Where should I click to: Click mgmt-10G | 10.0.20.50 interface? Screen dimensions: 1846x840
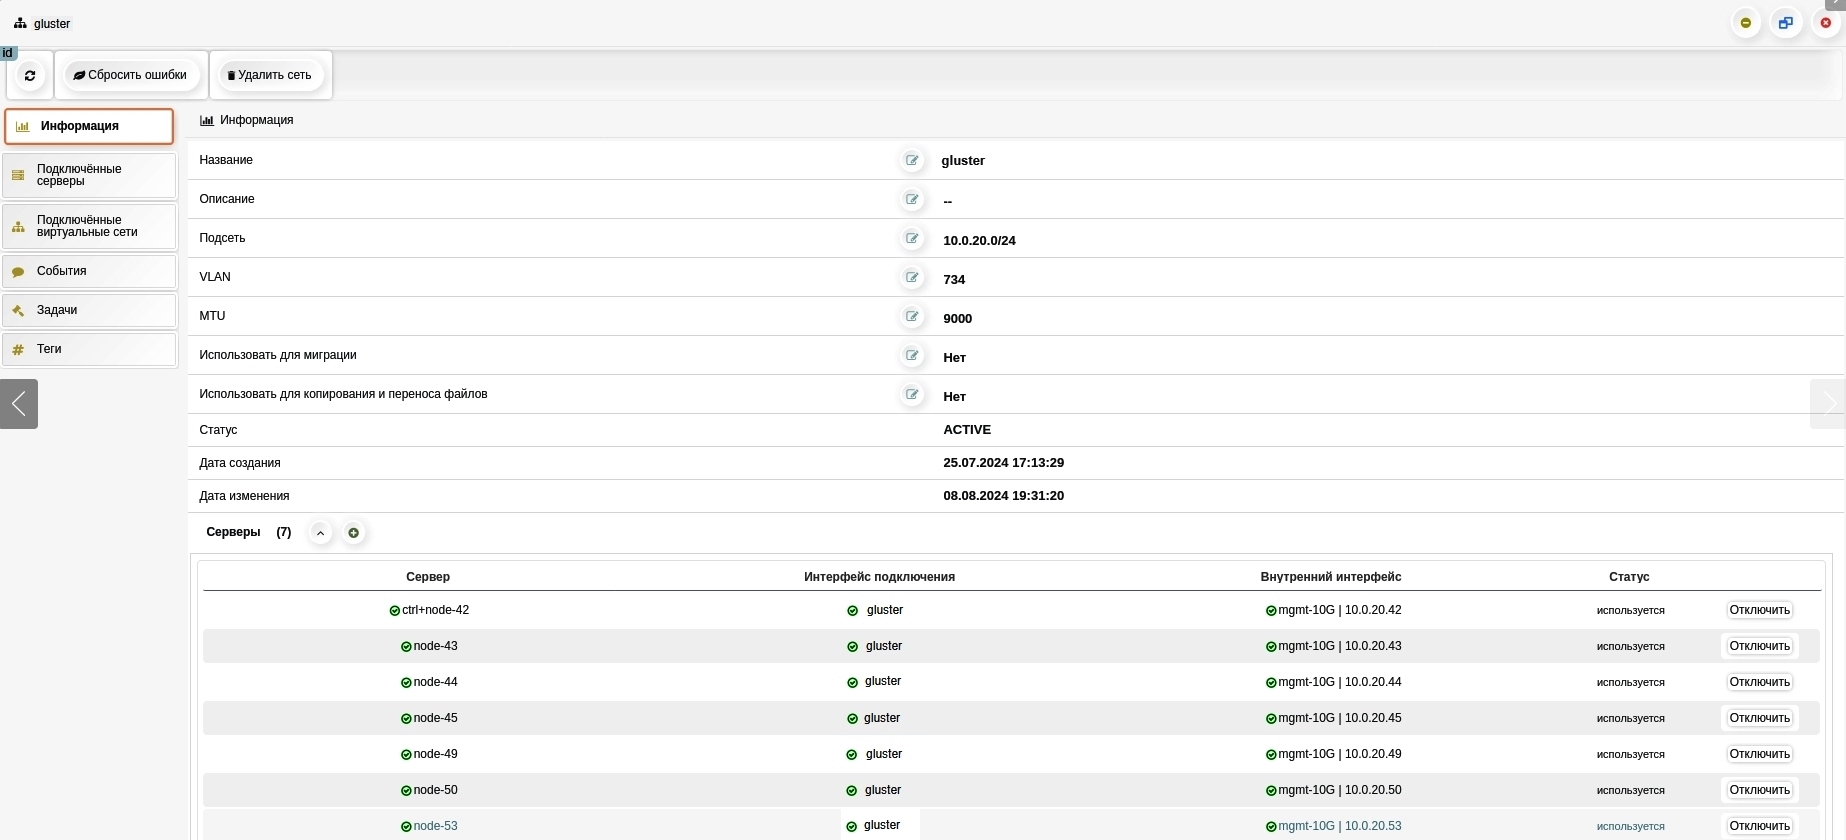click(x=1339, y=790)
